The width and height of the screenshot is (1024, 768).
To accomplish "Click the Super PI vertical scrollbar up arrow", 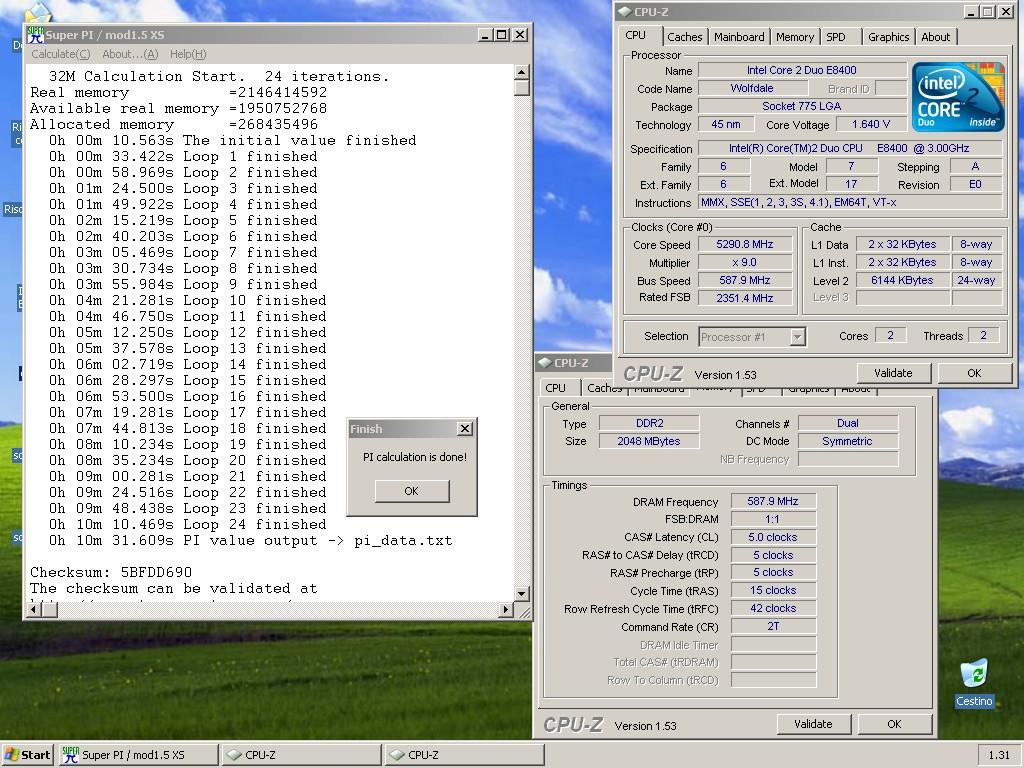I will click(x=521, y=72).
